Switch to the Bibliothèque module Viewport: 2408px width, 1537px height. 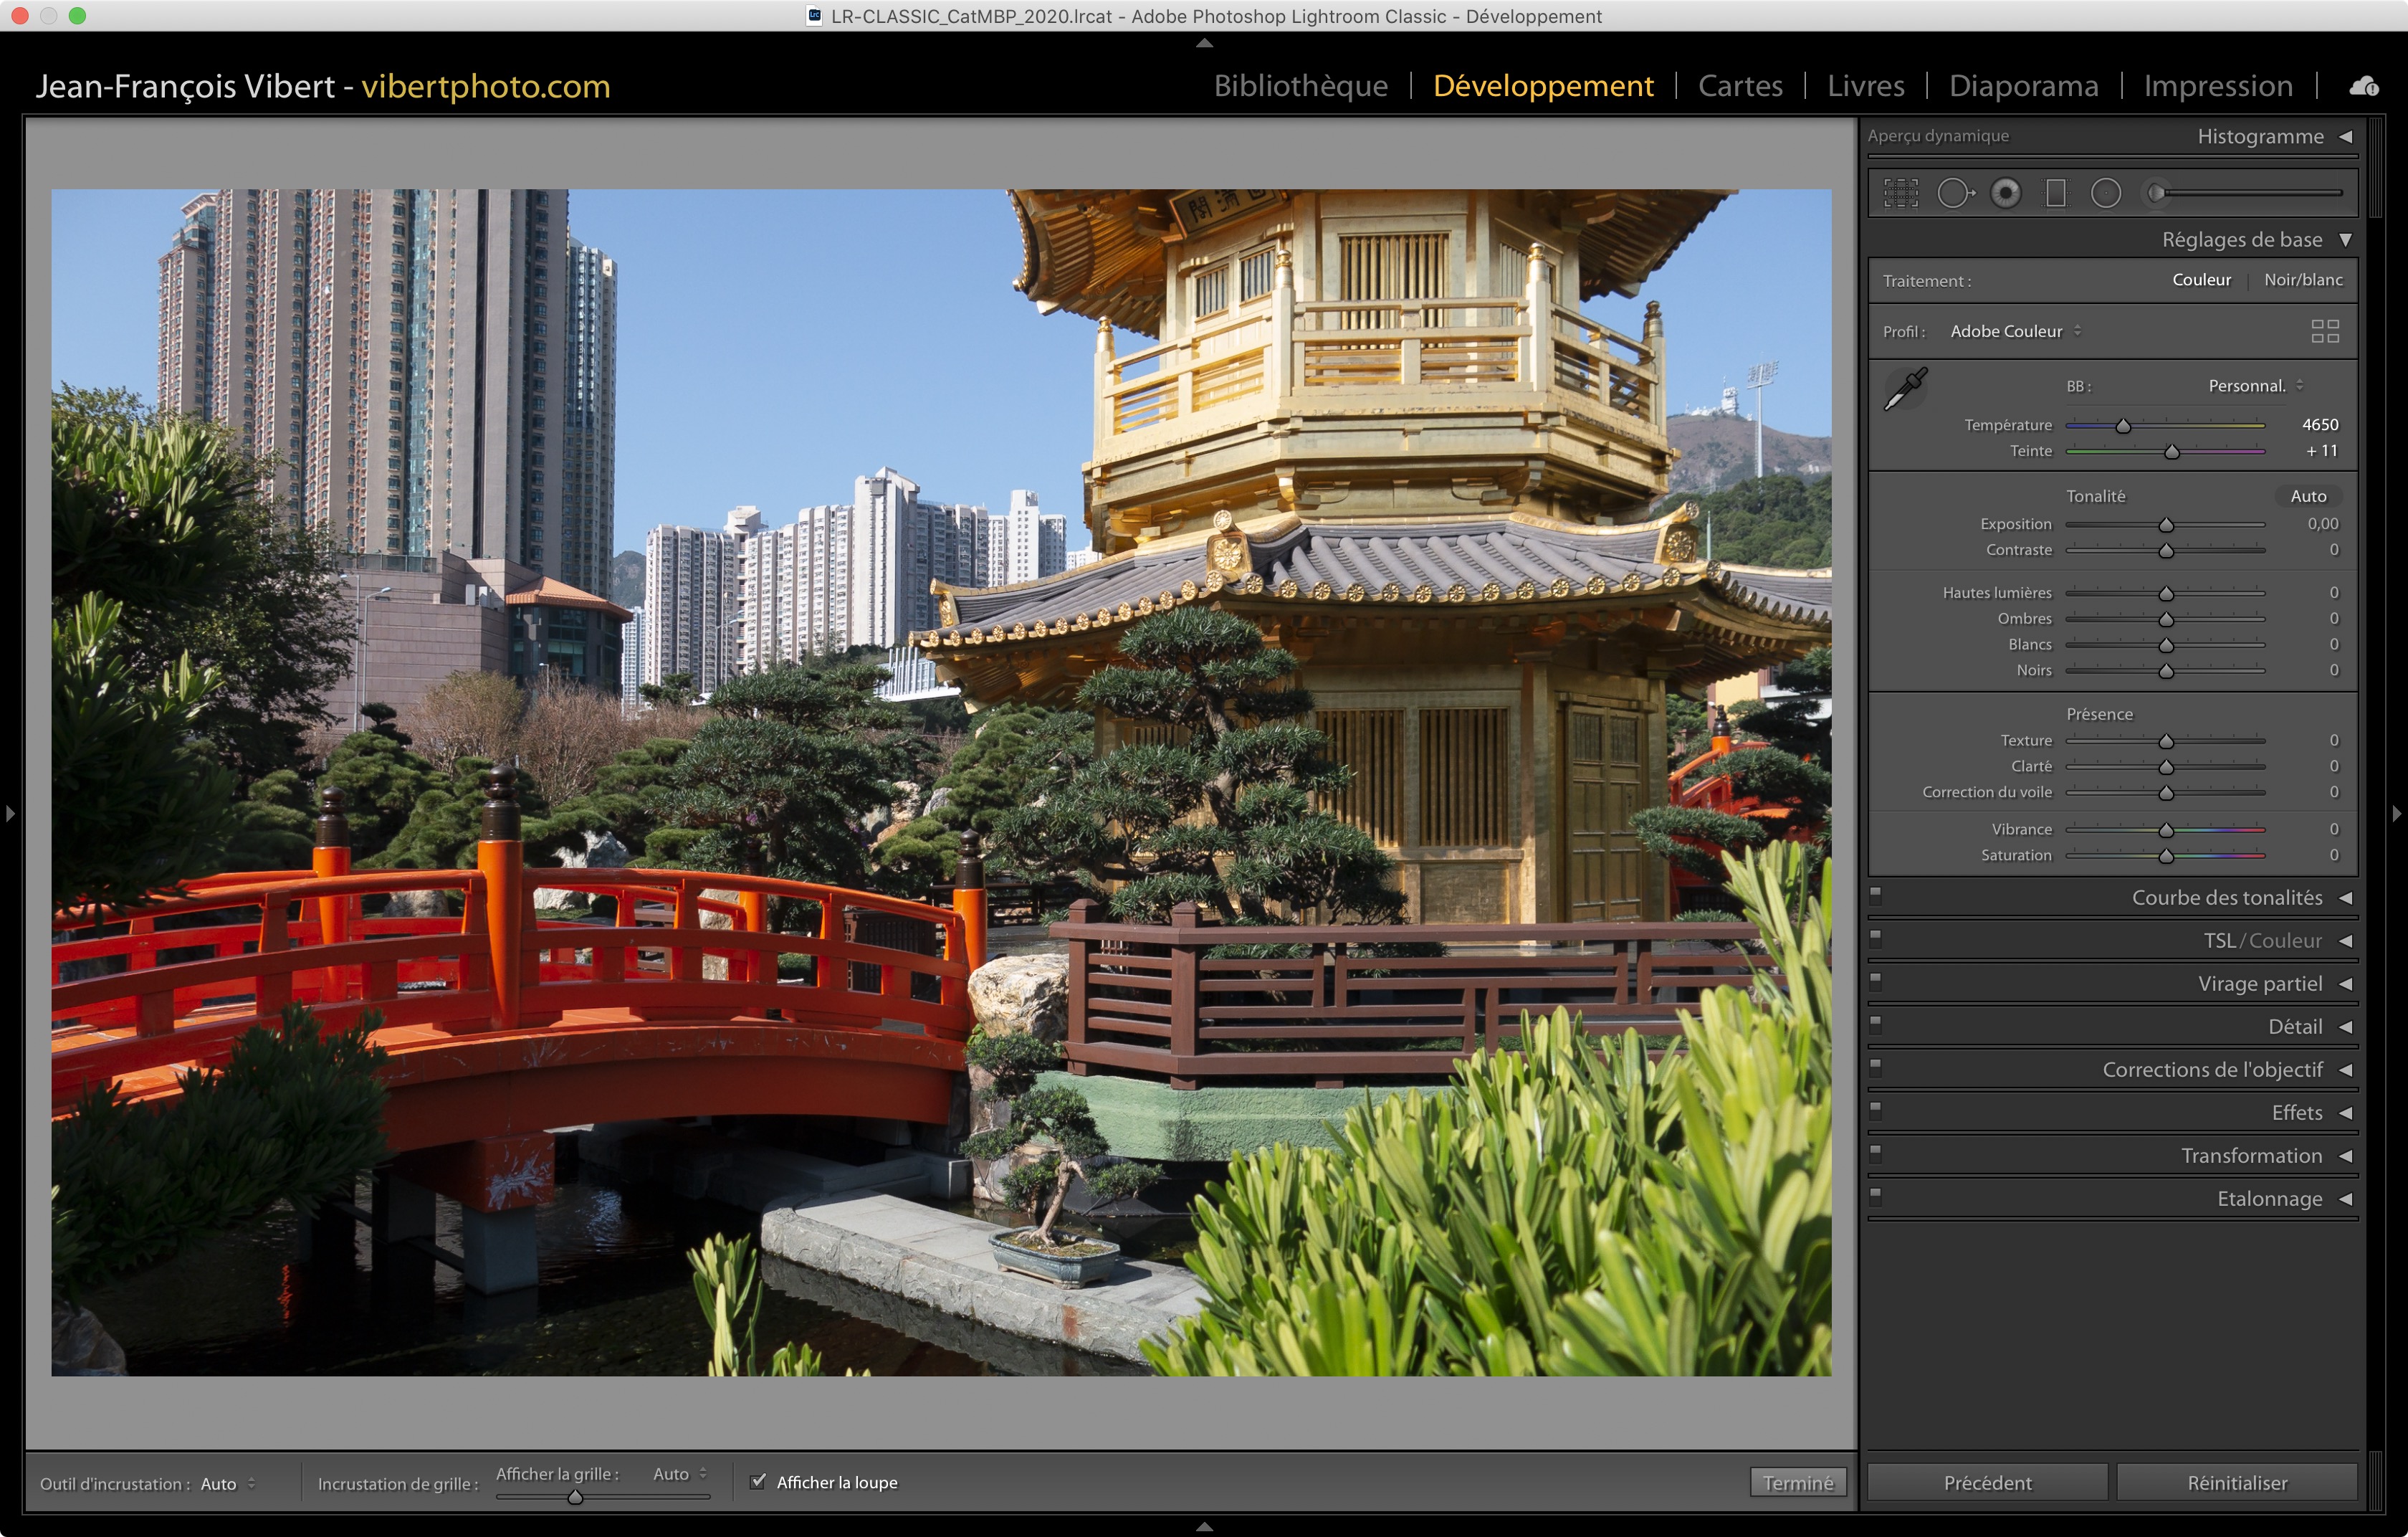coord(1300,86)
